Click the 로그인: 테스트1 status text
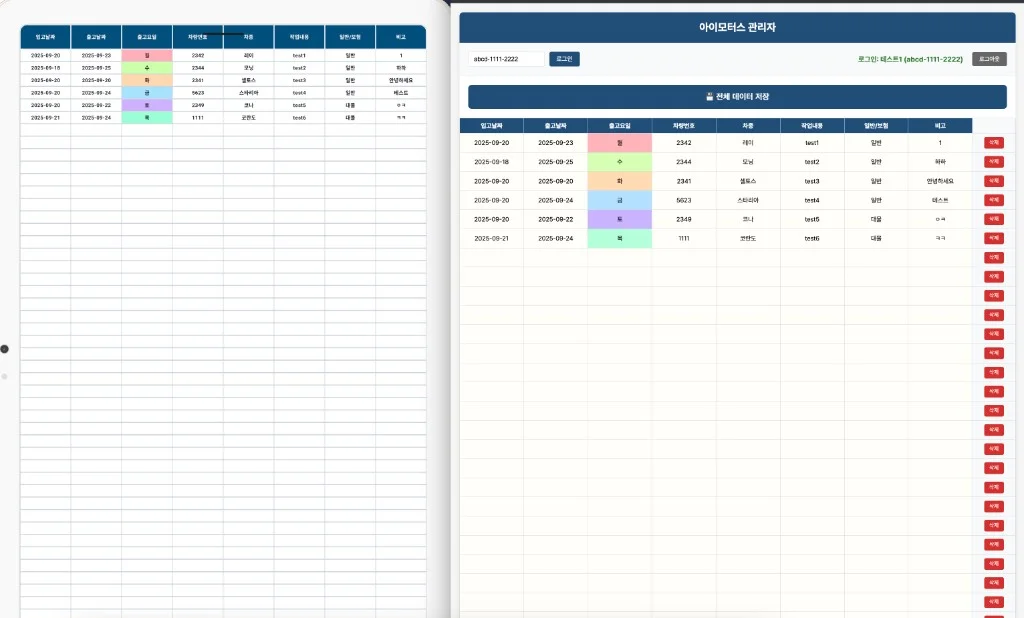1024x618 pixels. (910, 59)
